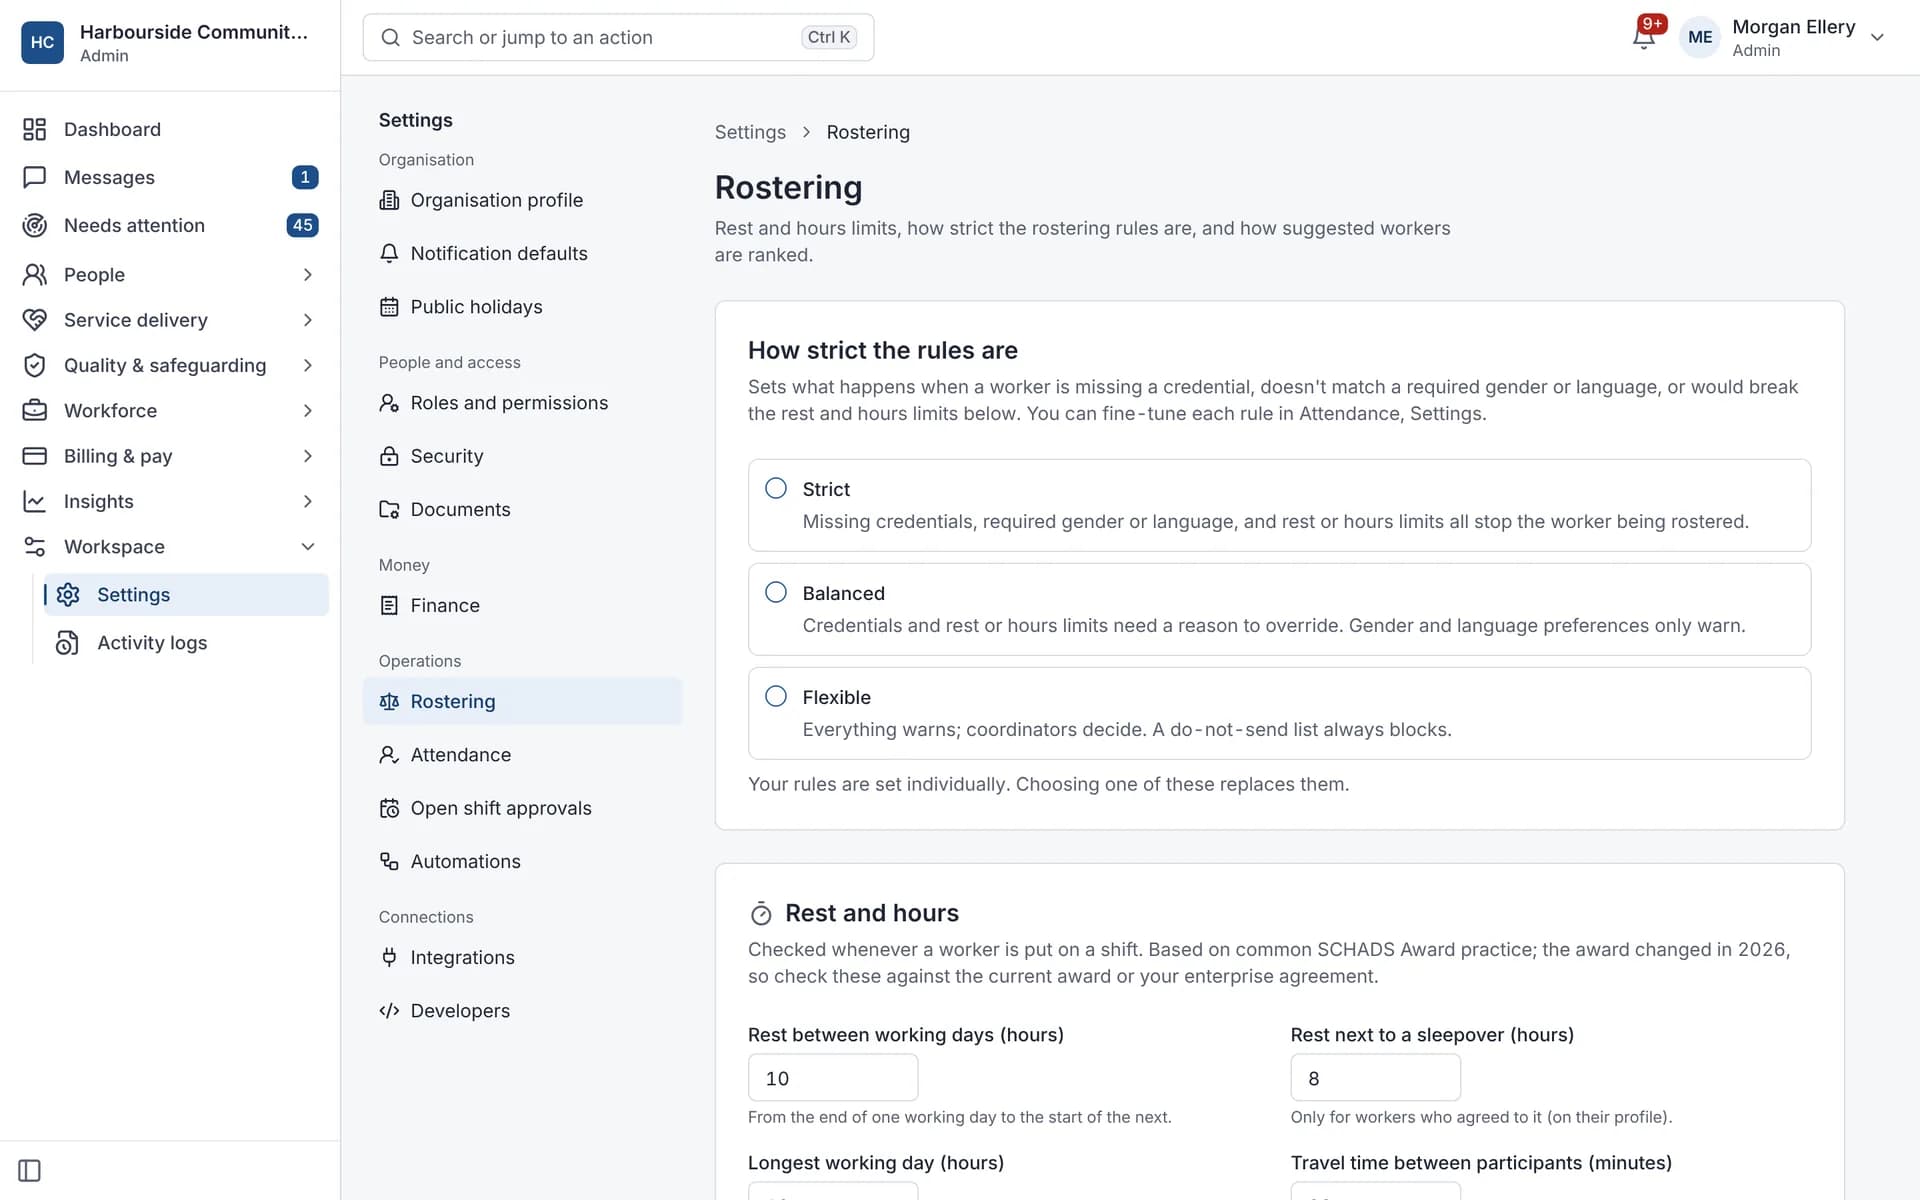Viewport: 1920px width, 1200px height.
Task: Click the sidebar collapse panel icon
Action: click(x=30, y=1170)
